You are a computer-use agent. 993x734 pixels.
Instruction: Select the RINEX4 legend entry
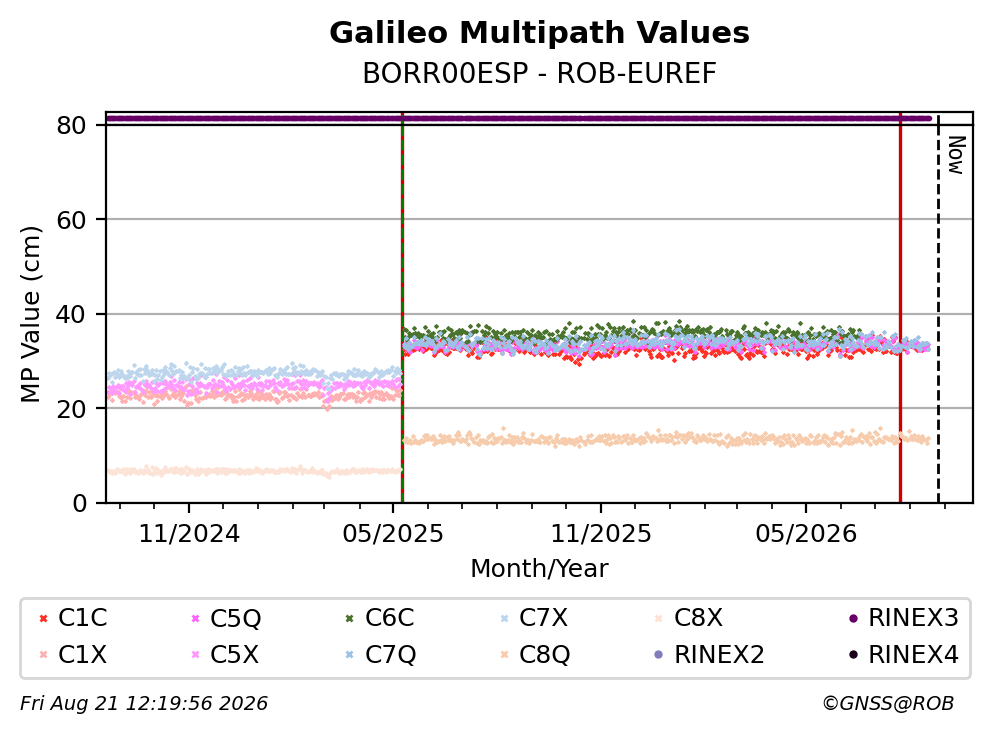click(x=904, y=655)
